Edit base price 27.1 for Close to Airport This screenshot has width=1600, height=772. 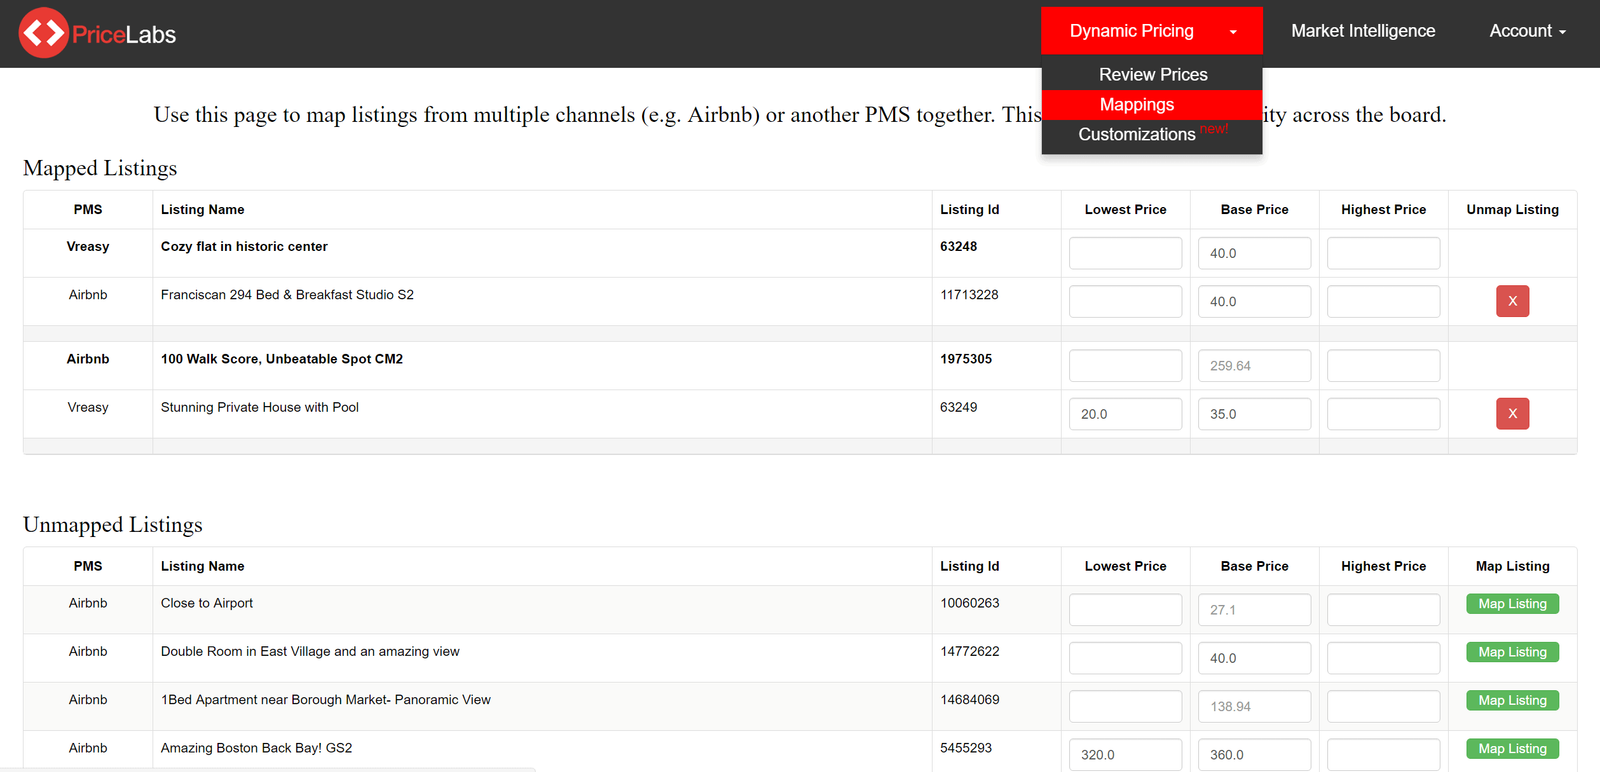click(1254, 610)
